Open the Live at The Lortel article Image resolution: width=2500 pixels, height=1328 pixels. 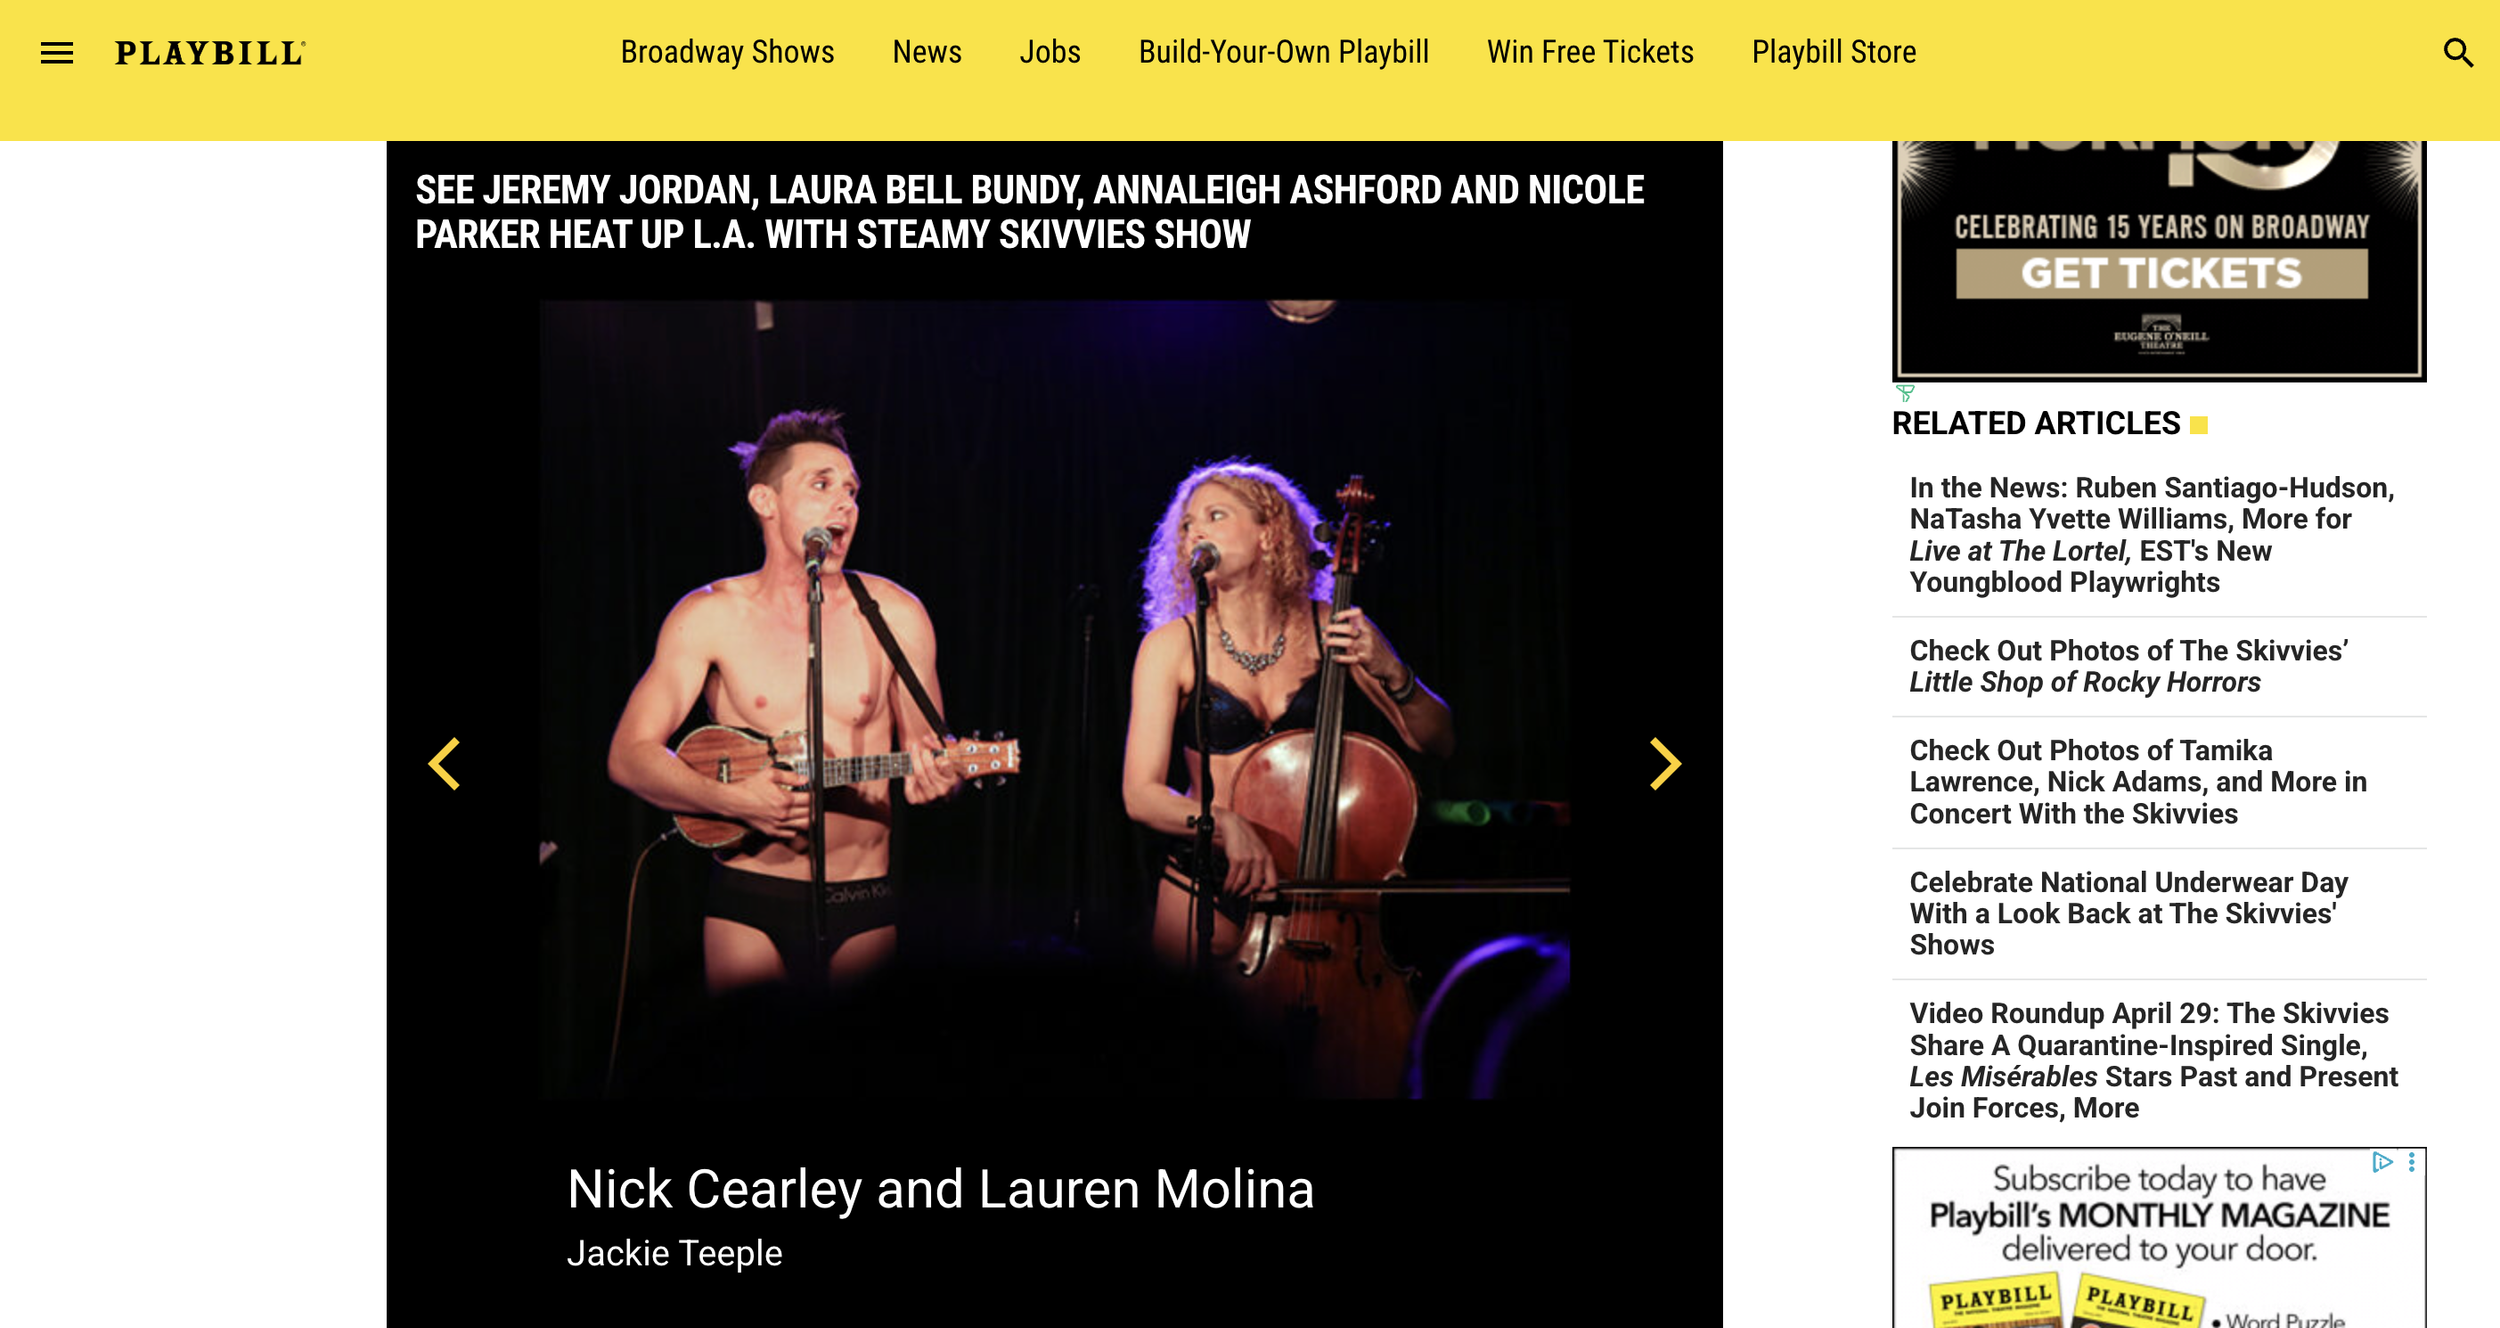click(2152, 535)
